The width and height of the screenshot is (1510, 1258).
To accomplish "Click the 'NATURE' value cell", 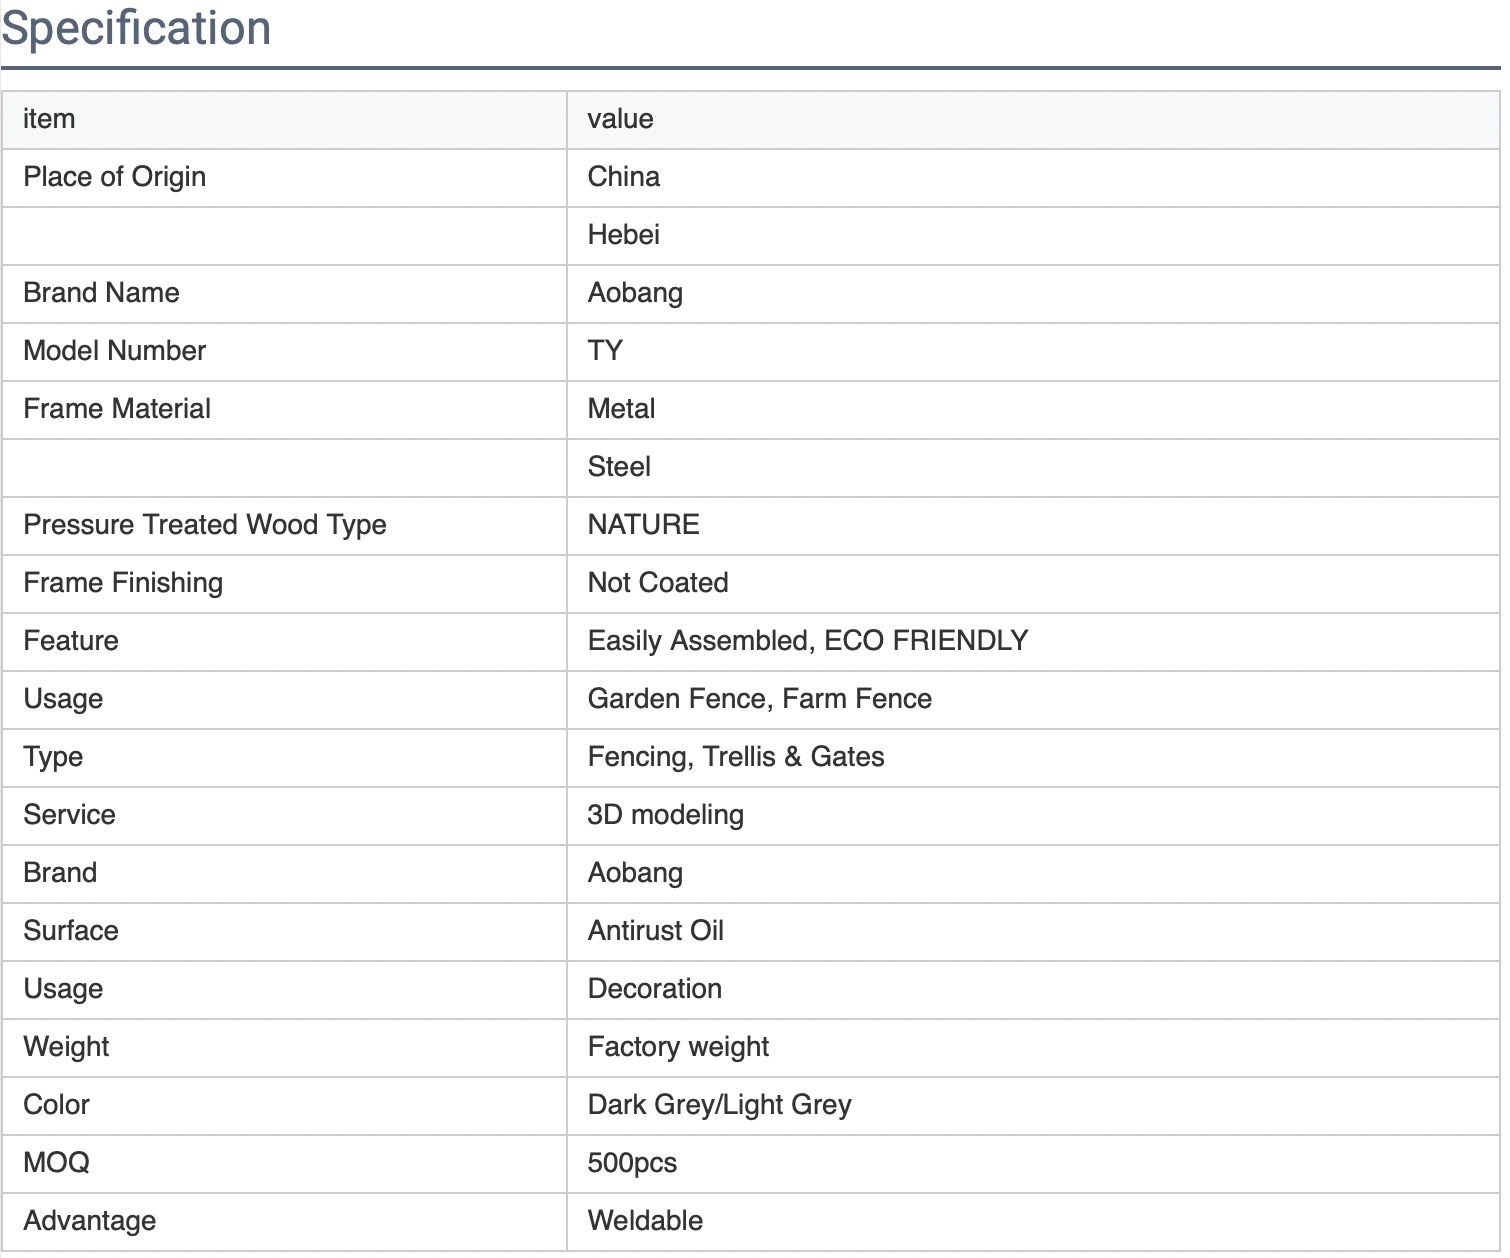I will [x=1033, y=526].
